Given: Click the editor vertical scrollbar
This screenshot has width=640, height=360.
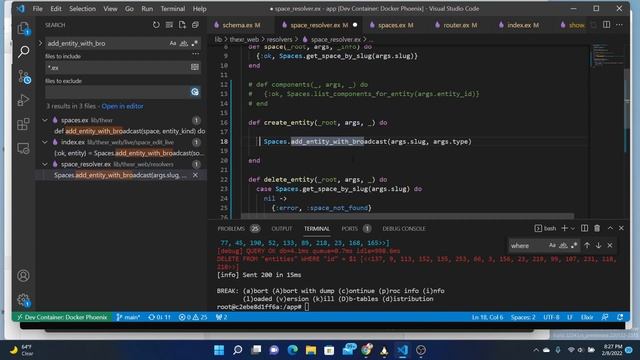Looking at the screenshot, I should (x=627, y=110).
